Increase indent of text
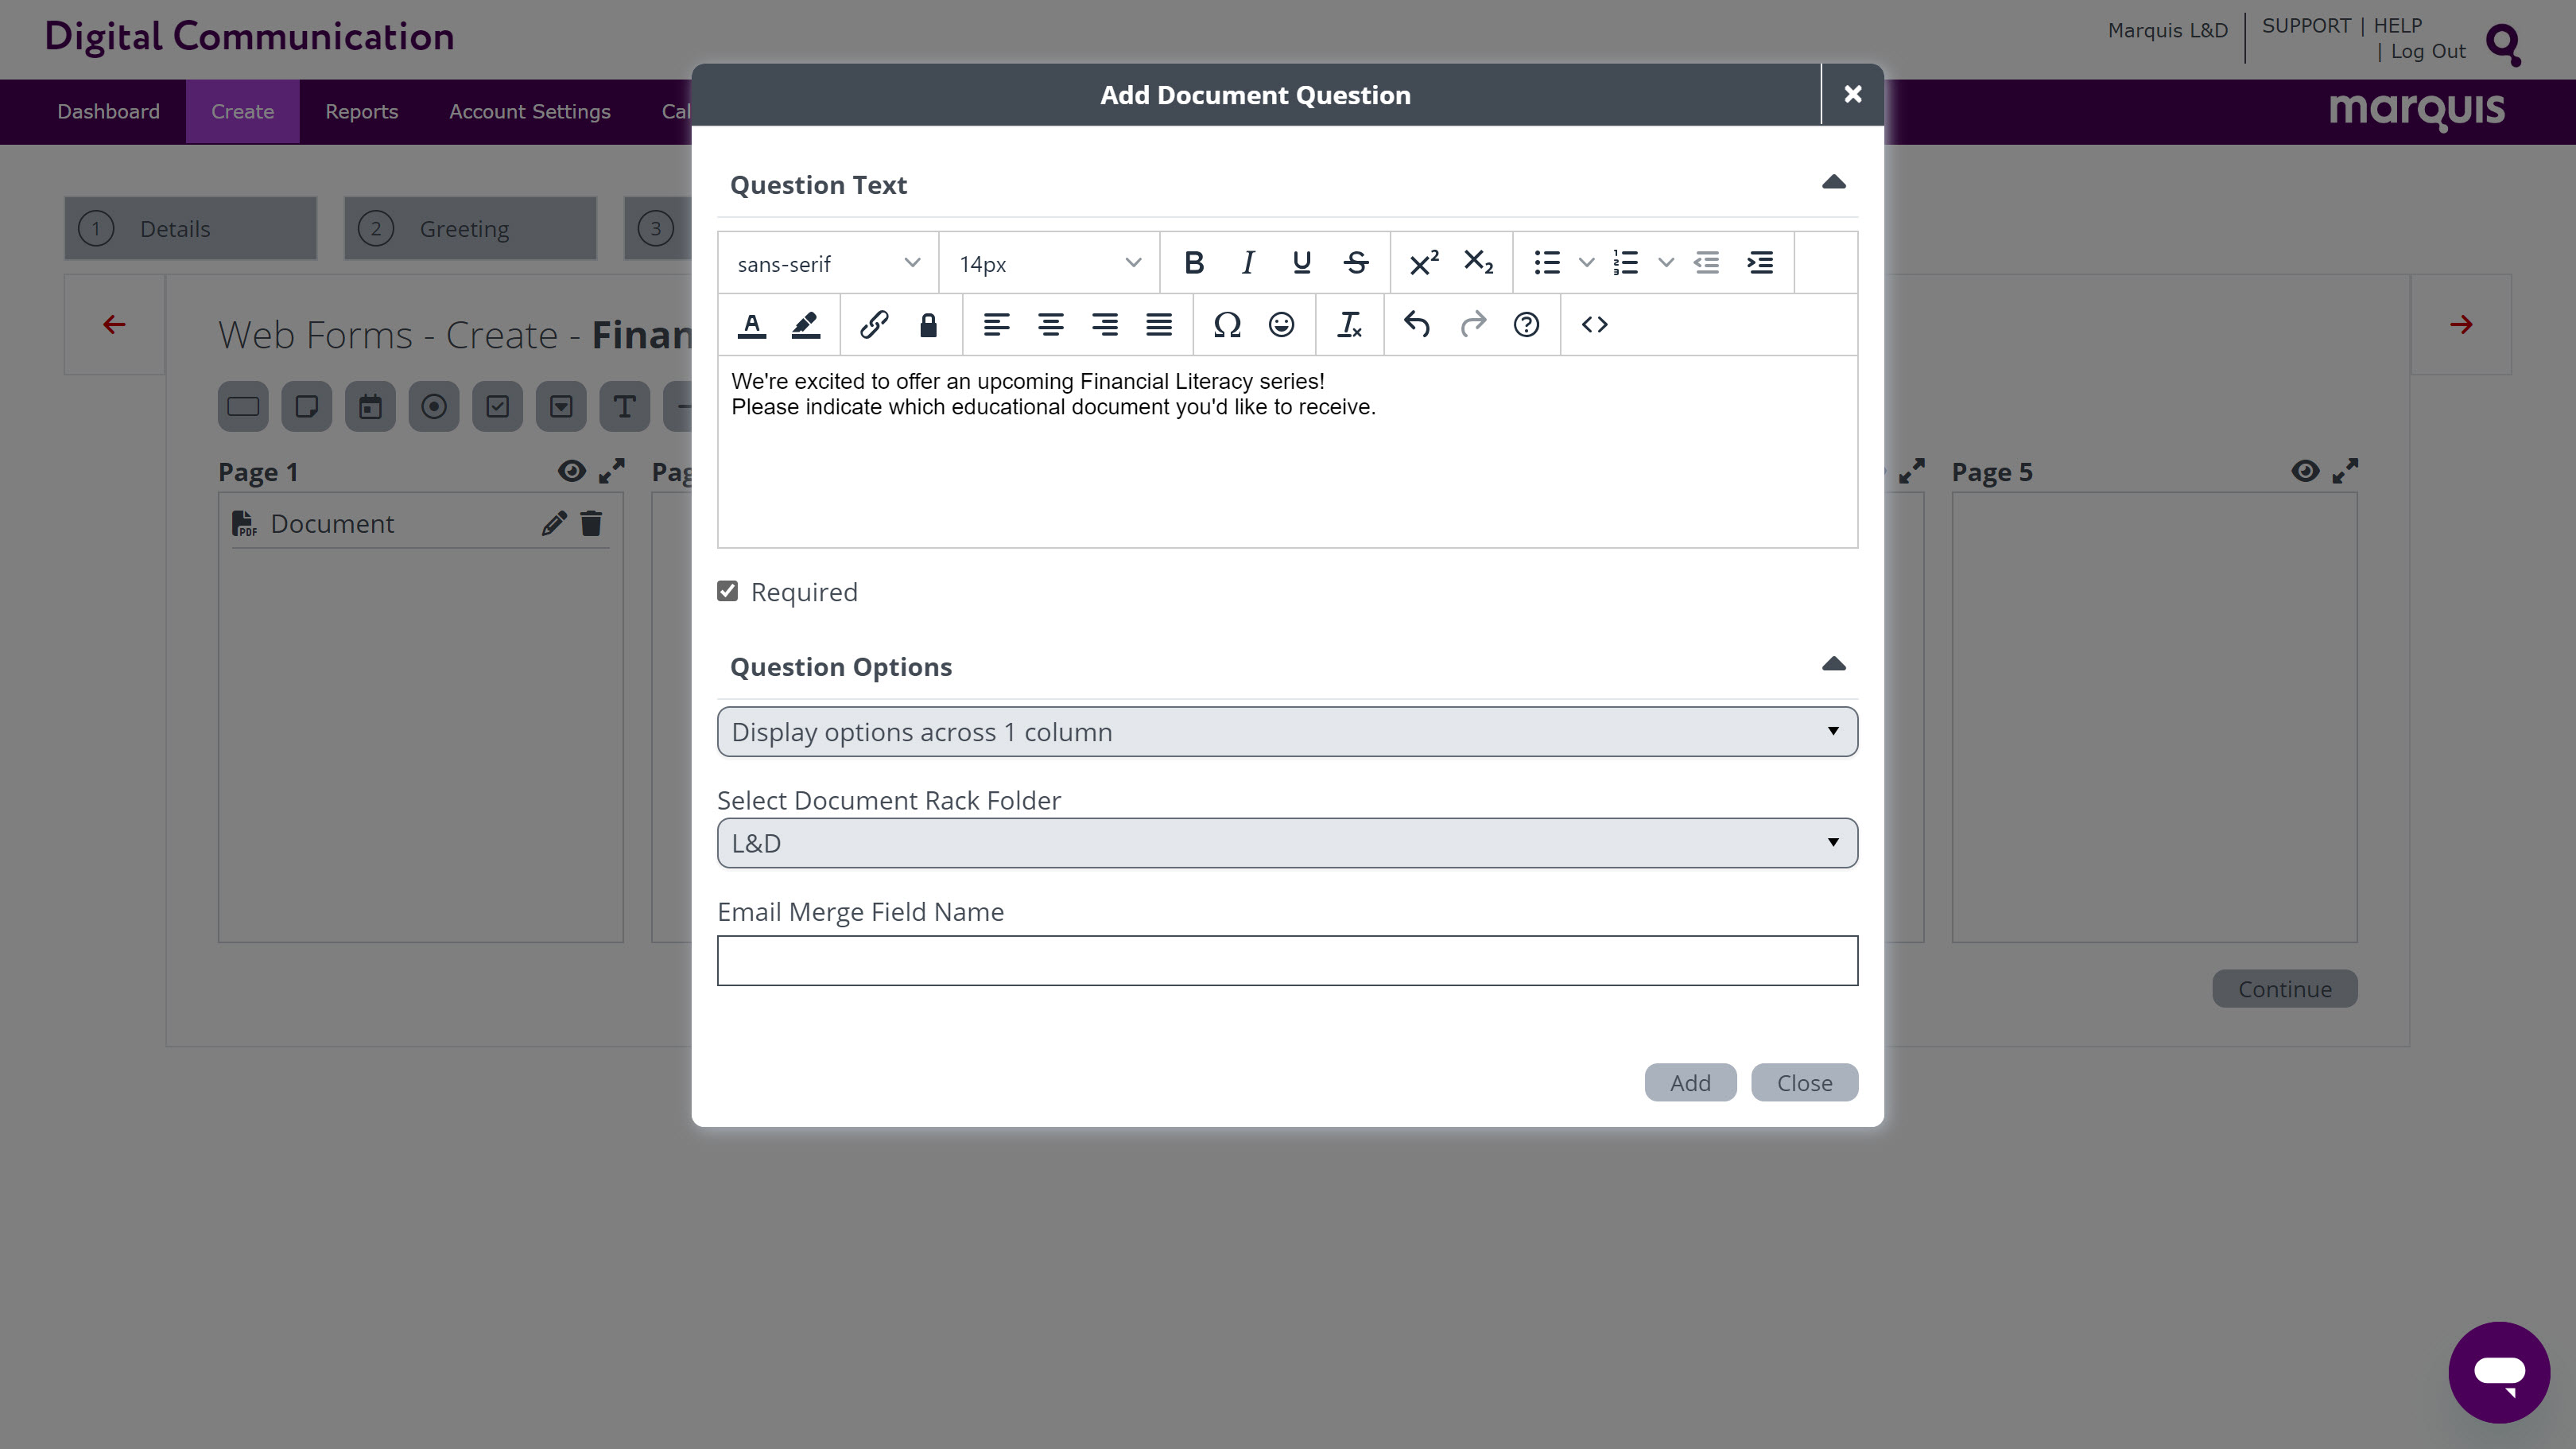This screenshot has height=1449, width=2576. [1760, 263]
